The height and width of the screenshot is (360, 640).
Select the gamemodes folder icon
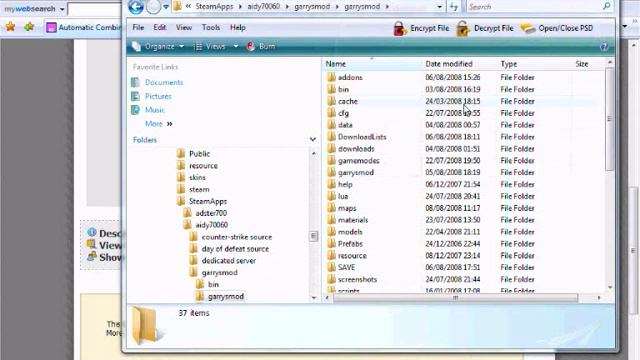pyautogui.click(x=331, y=160)
